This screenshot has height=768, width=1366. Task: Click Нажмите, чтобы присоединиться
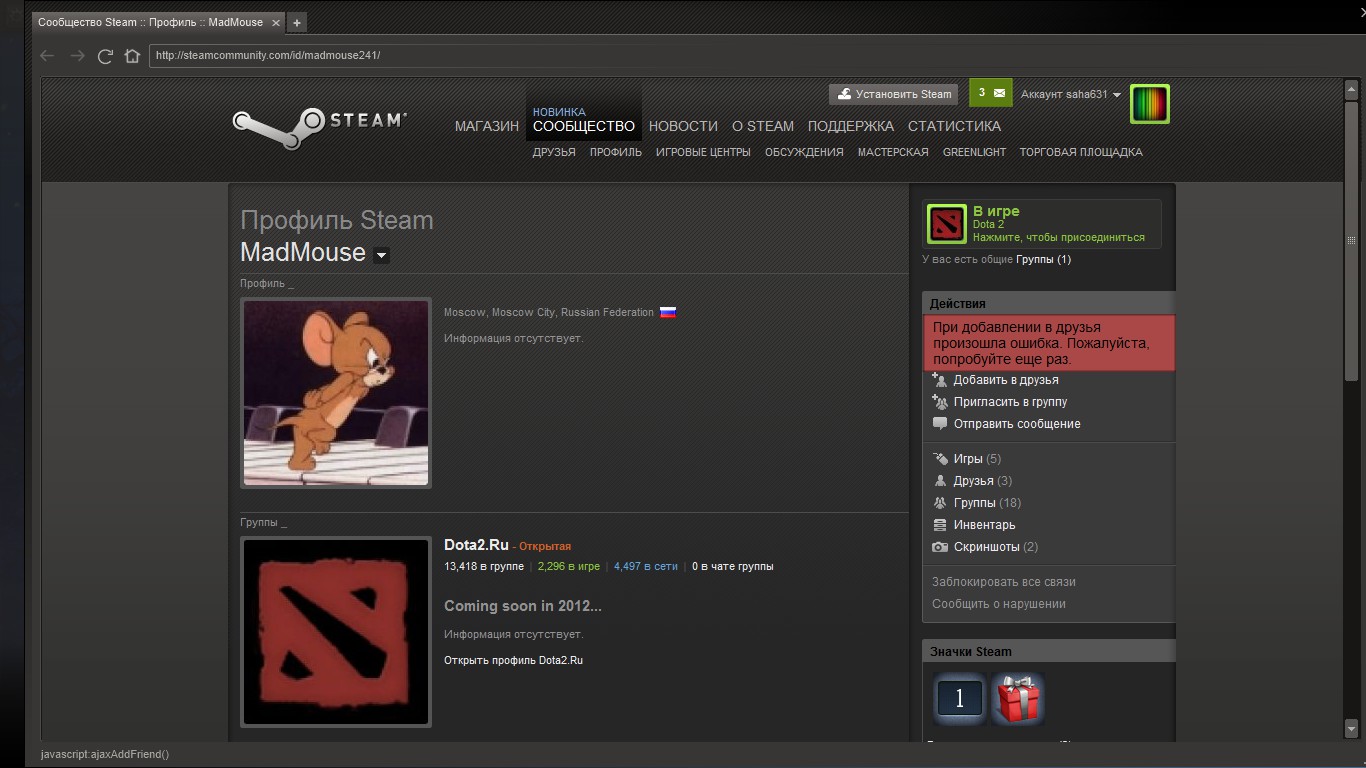click(1059, 238)
